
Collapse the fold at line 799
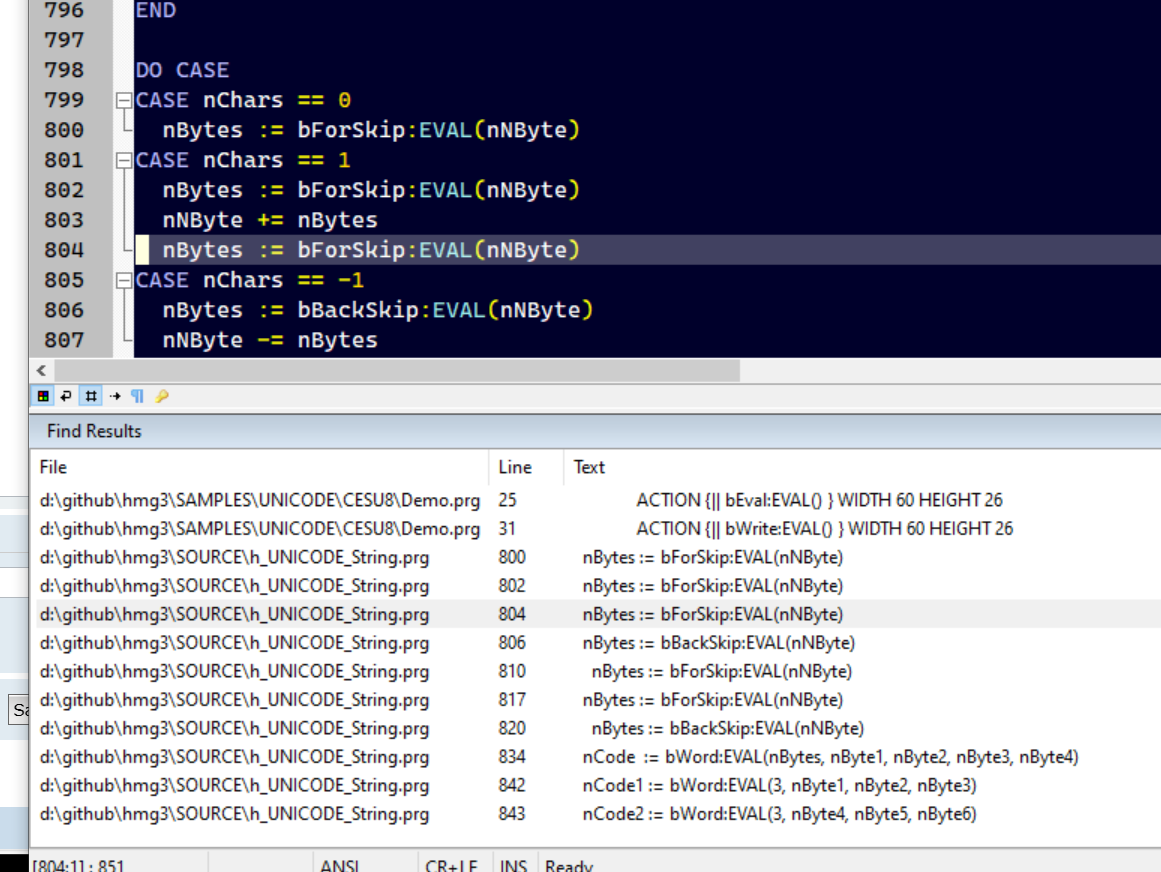coord(124,100)
